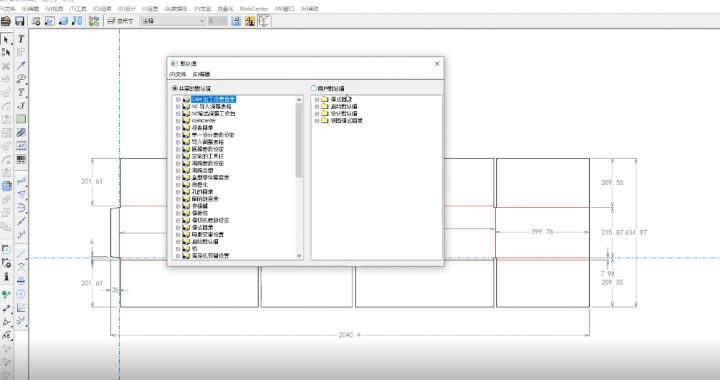
Task: Click the 3D cube conversion toolbar icon
Action: [63, 21]
